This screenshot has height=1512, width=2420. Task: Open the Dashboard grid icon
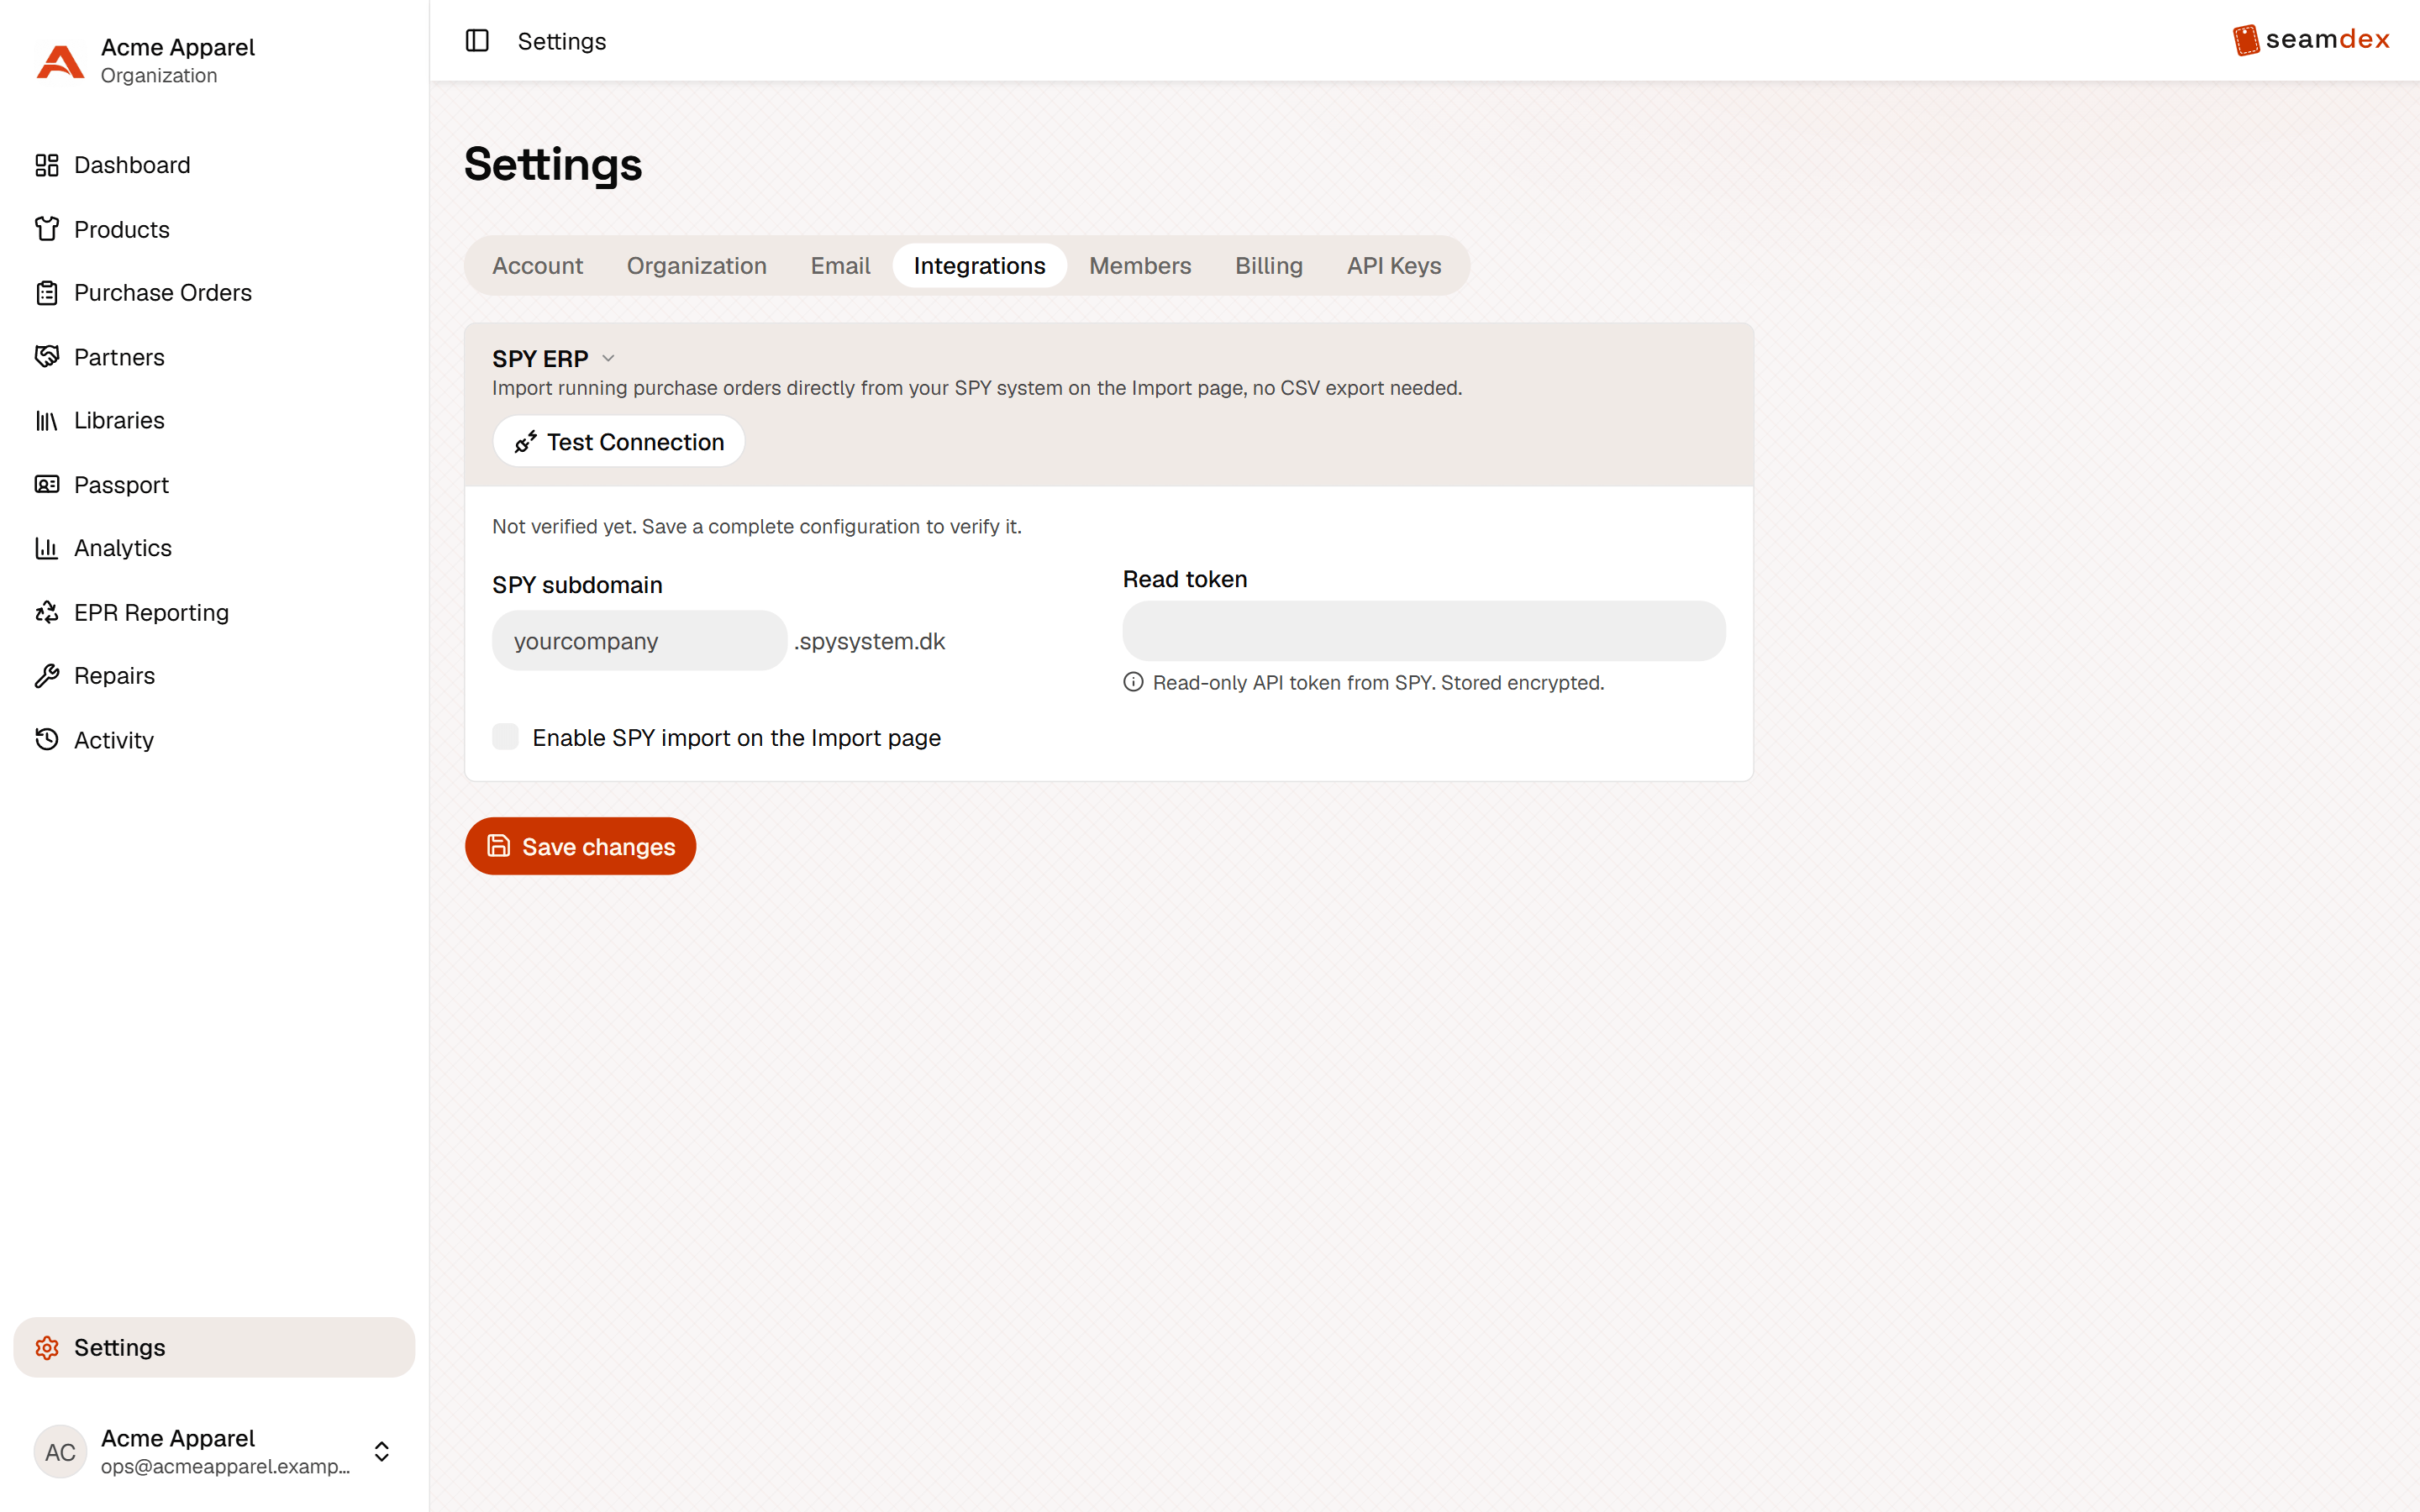[47, 165]
